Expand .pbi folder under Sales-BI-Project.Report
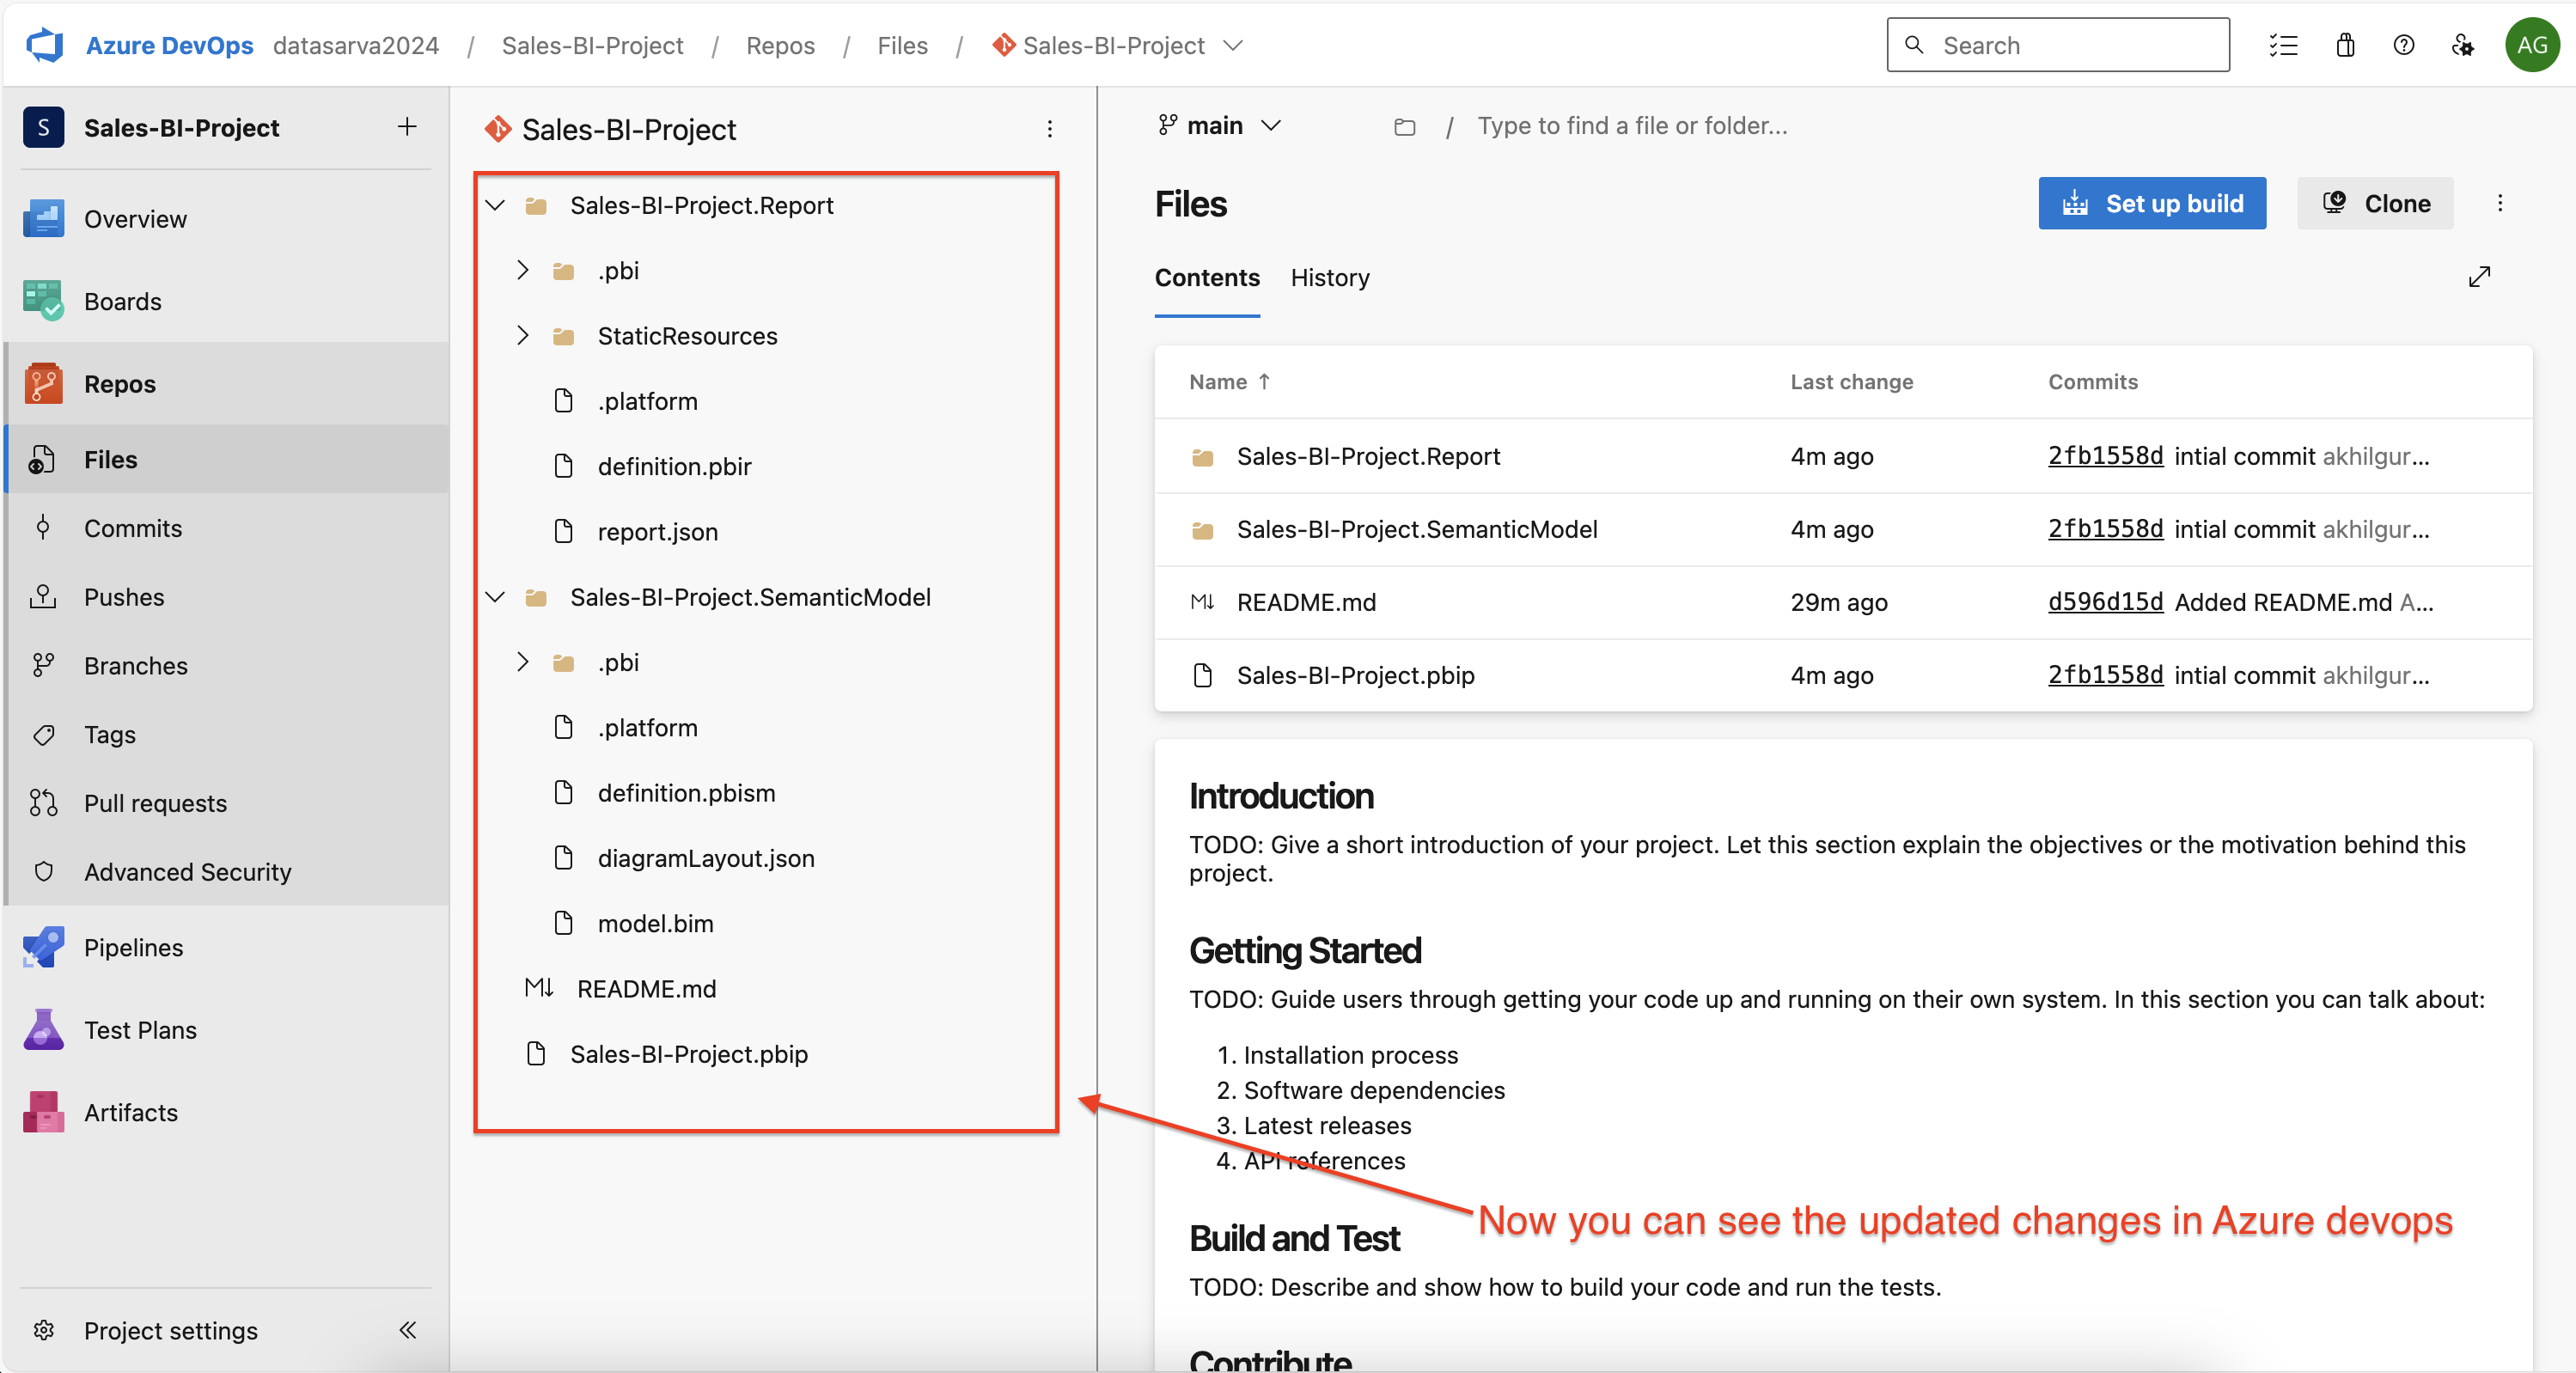Image resolution: width=2576 pixels, height=1373 pixels. point(523,270)
